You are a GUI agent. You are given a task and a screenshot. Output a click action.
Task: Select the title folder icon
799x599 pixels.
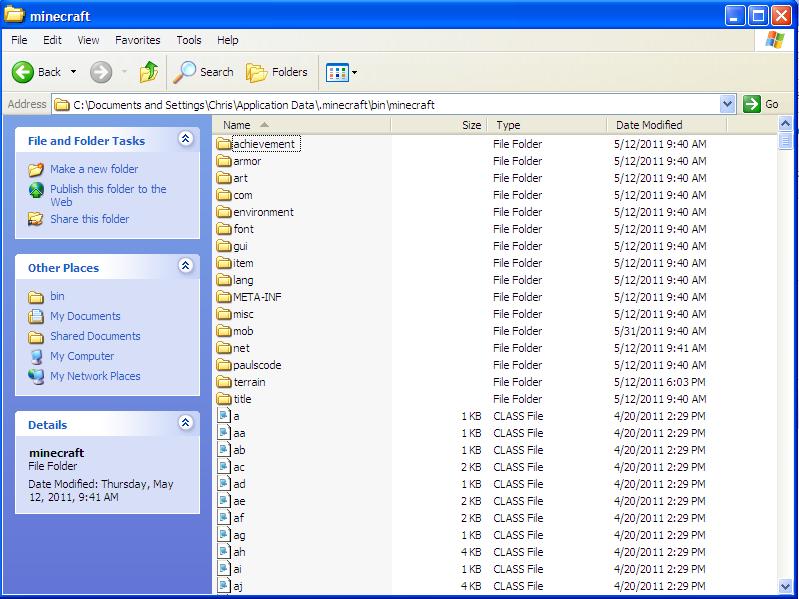pos(224,399)
